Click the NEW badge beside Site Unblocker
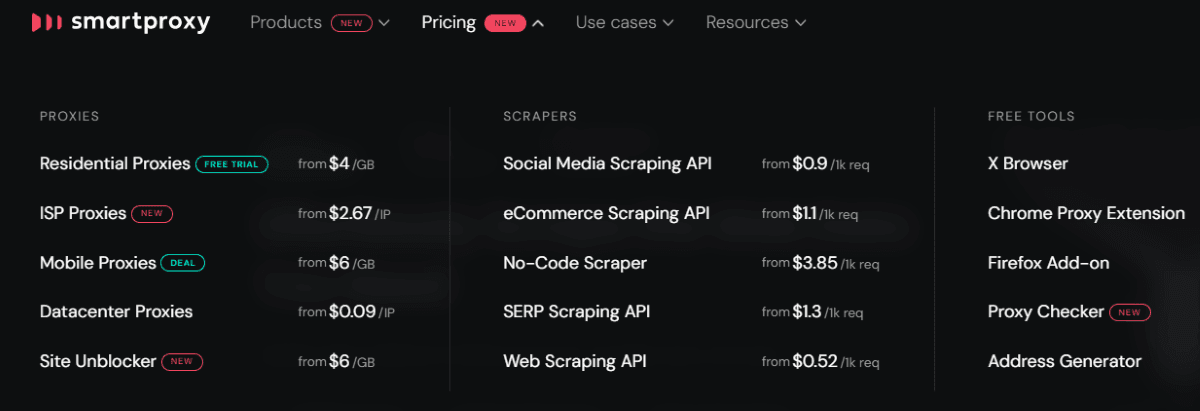 coord(182,361)
